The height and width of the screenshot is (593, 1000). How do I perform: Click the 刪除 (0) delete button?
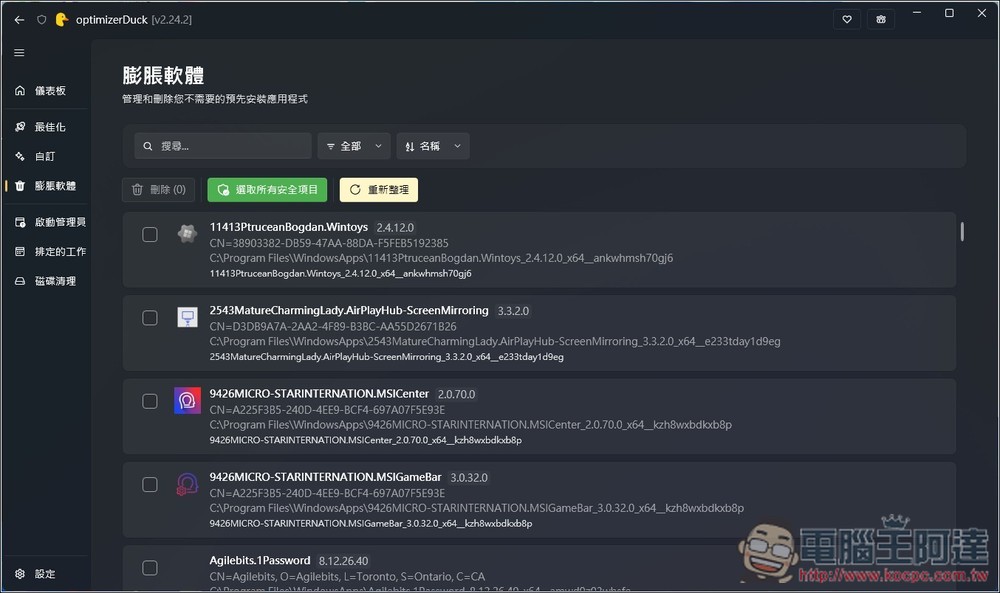click(x=158, y=189)
